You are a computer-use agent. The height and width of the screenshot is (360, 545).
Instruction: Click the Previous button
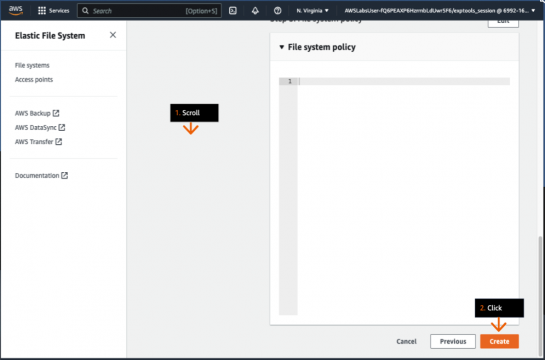[x=453, y=342]
